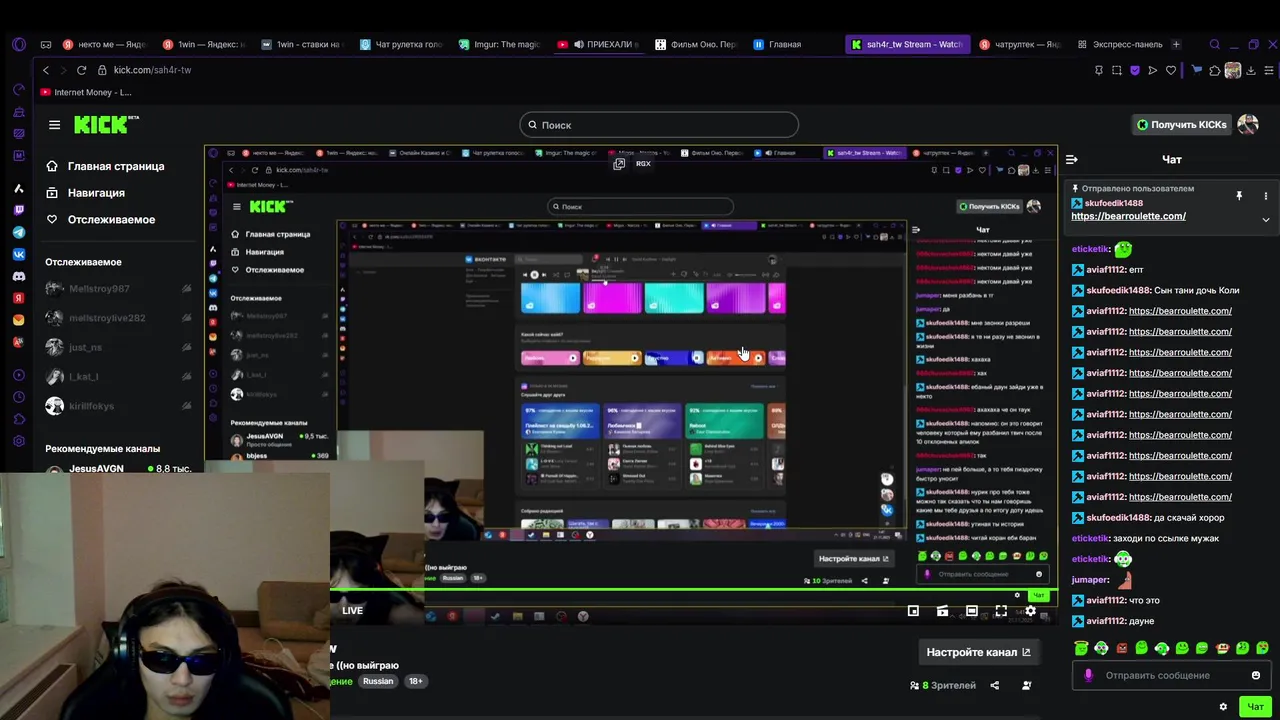Click the voice message microphone icon
This screenshot has height=720, width=1280.
click(x=1088, y=675)
